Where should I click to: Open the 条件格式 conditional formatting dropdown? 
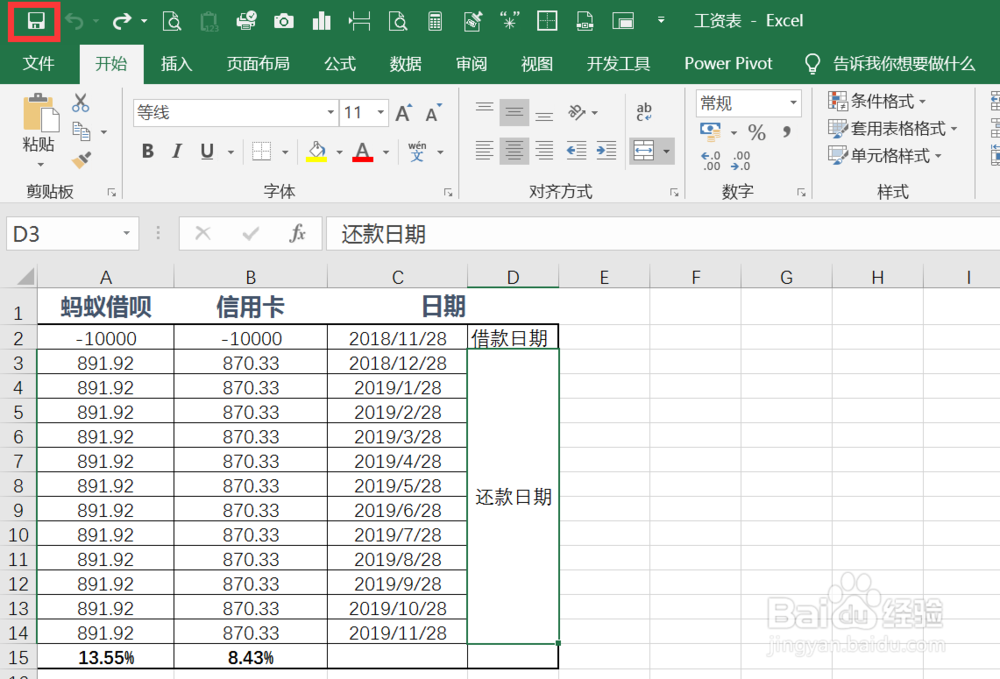pos(877,101)
